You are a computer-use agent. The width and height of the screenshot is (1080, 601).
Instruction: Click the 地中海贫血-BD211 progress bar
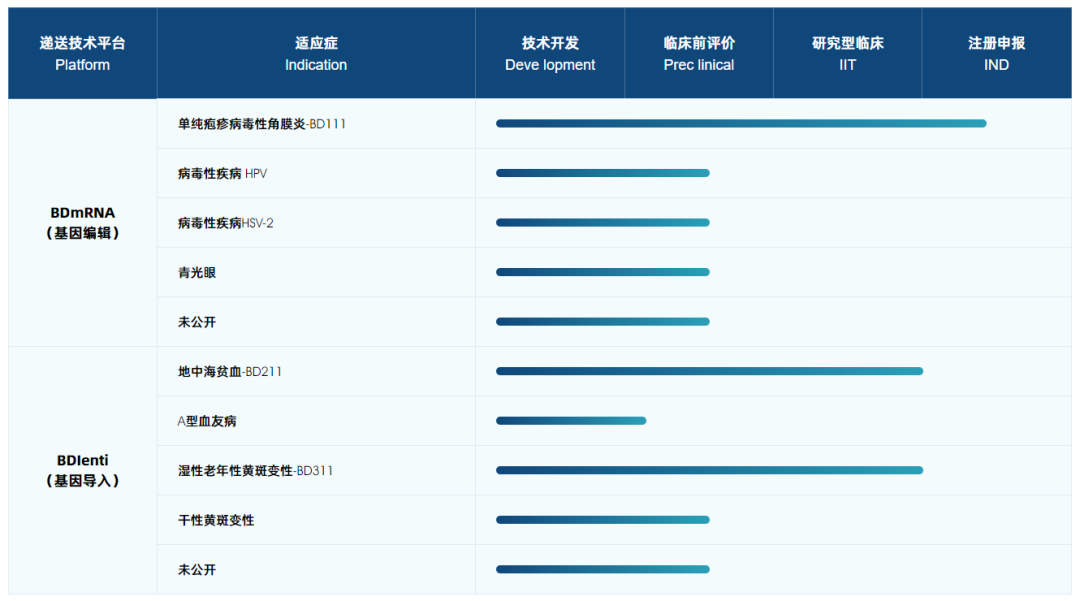(709, 371)
